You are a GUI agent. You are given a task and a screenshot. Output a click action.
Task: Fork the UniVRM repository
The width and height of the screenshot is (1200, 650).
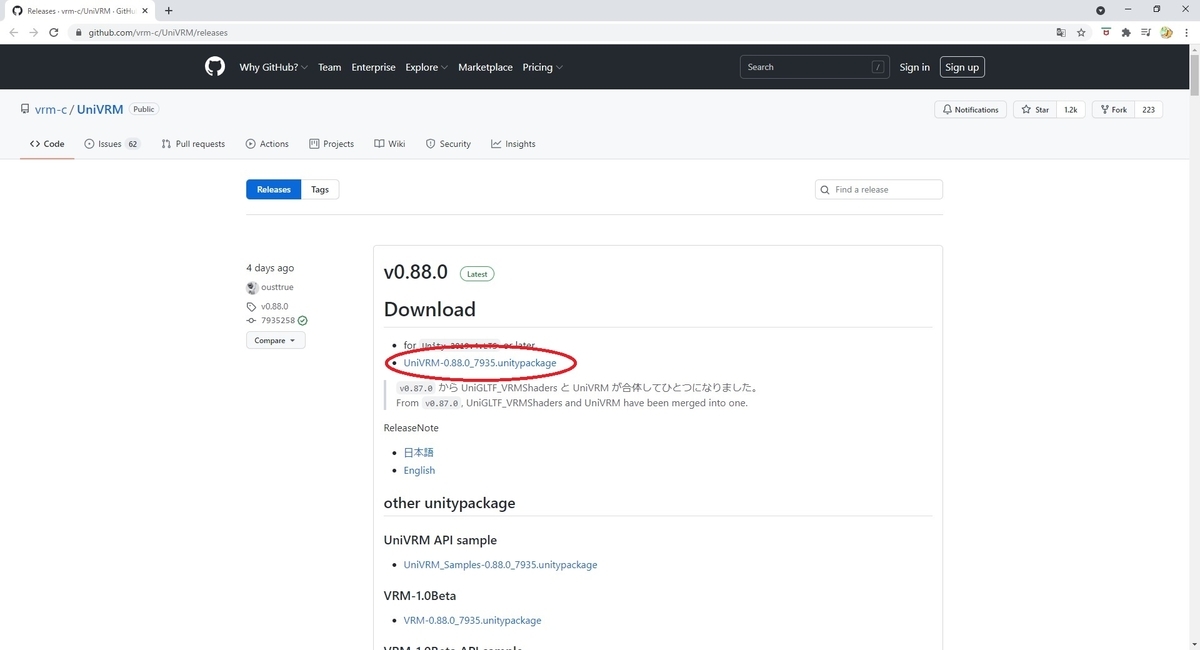(1112, 109)
